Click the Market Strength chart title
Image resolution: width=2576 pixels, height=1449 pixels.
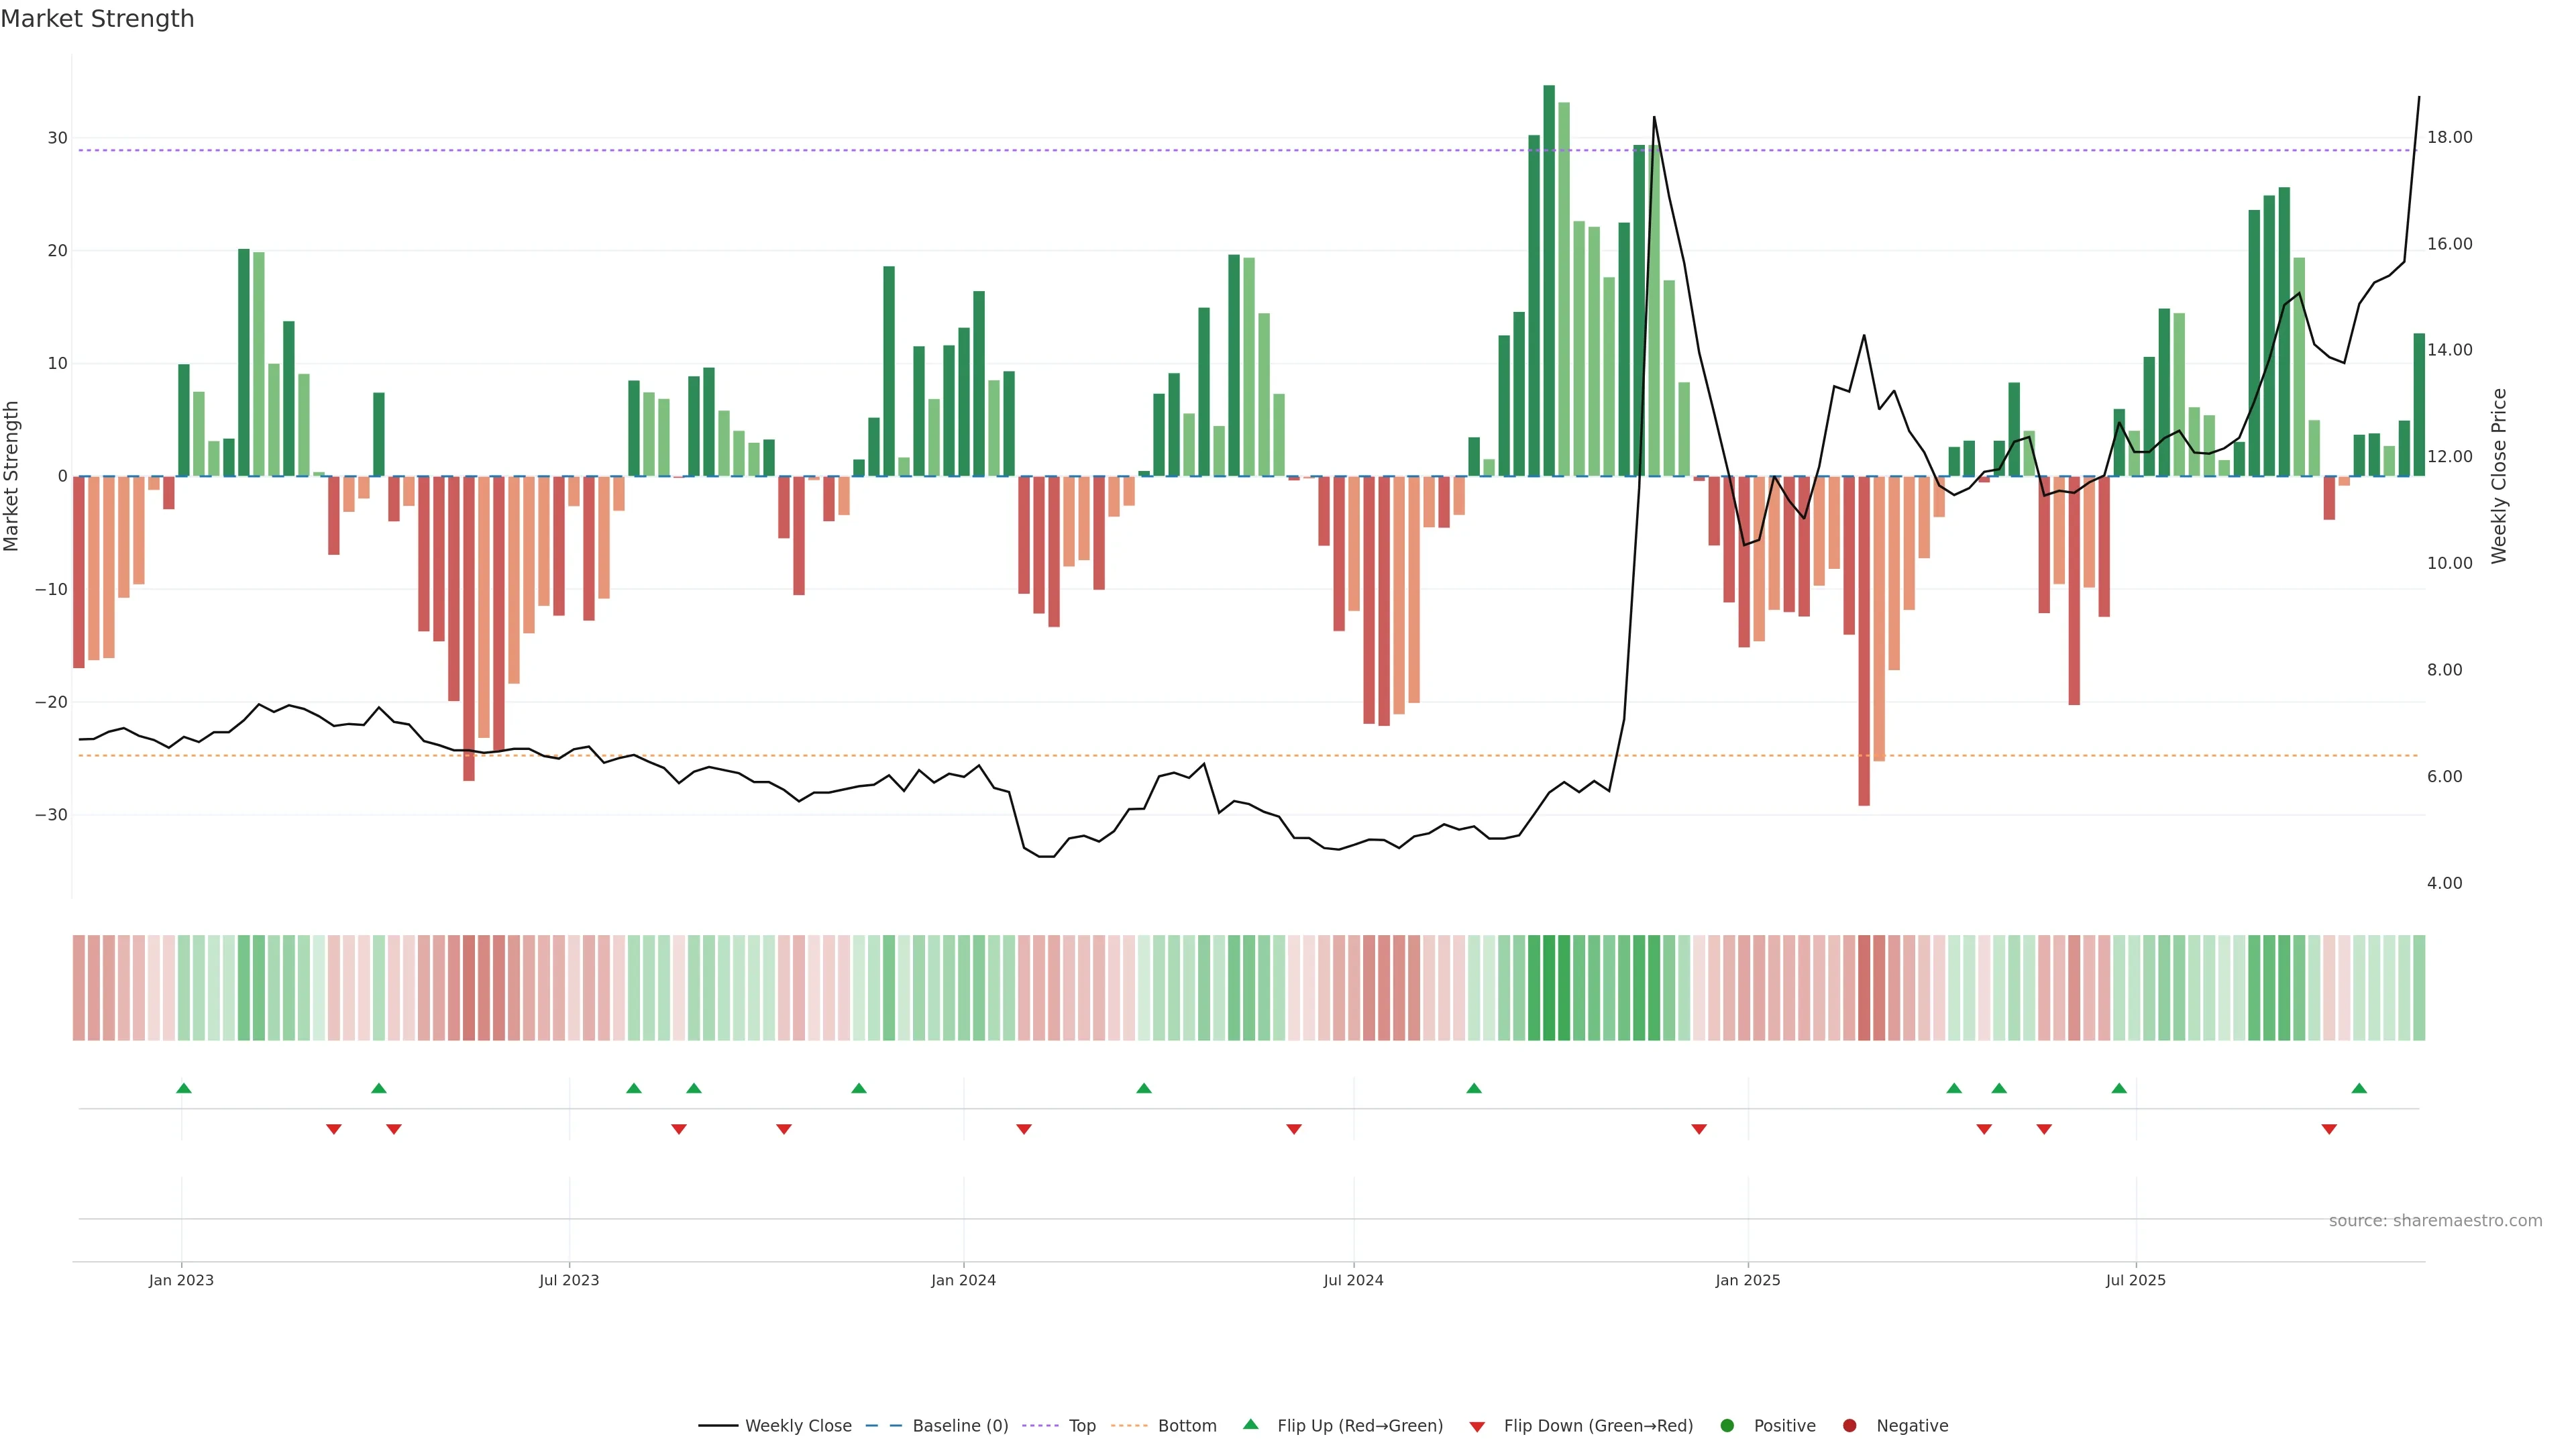coord(97,19)
